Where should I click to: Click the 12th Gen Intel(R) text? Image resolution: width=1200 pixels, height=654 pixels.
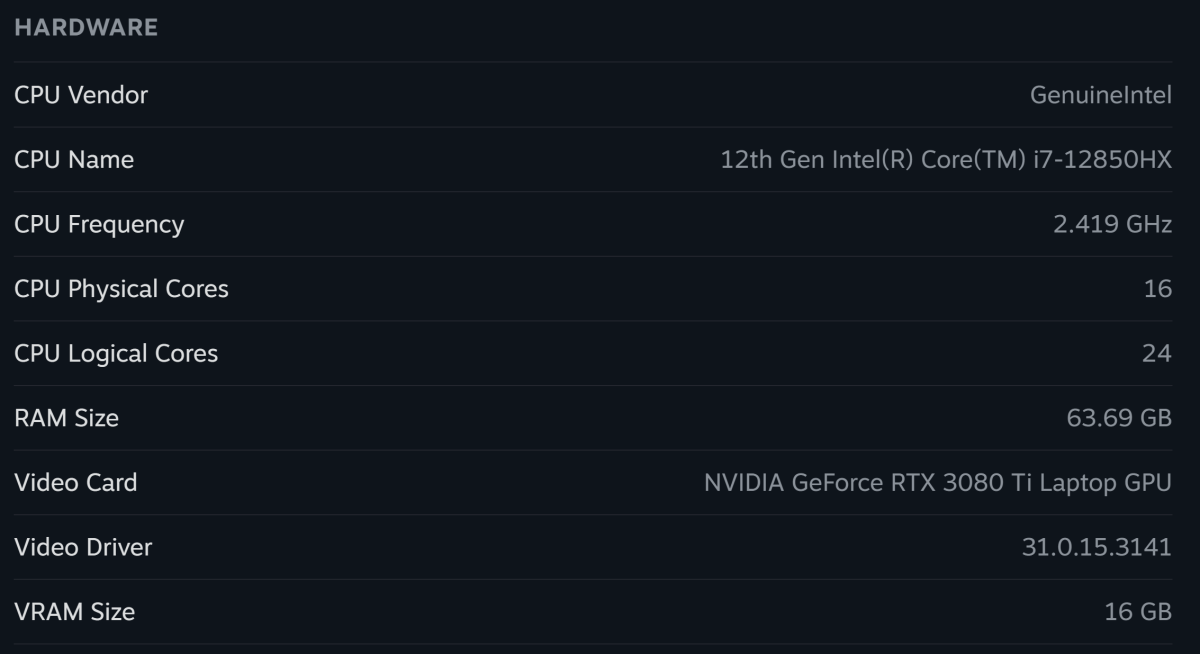point(817,160)
